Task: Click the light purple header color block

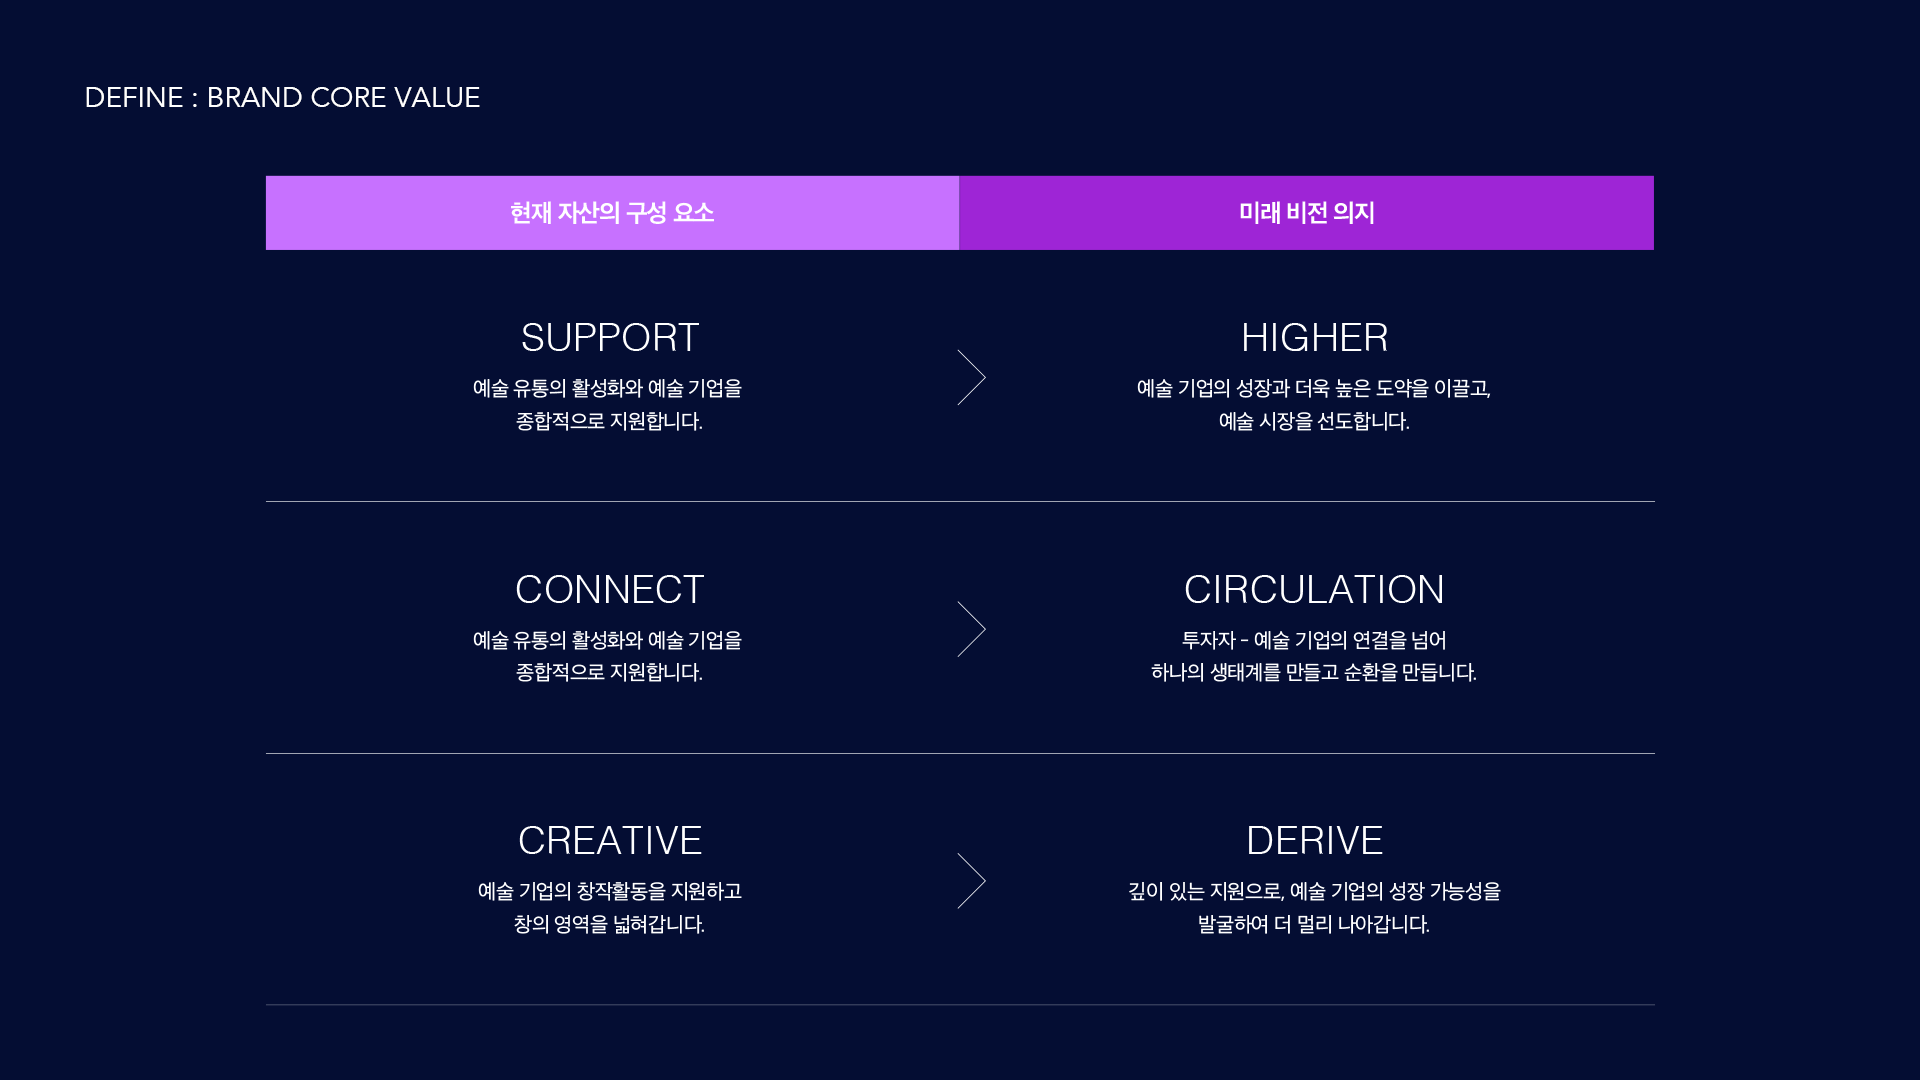Action: [612, 213]
